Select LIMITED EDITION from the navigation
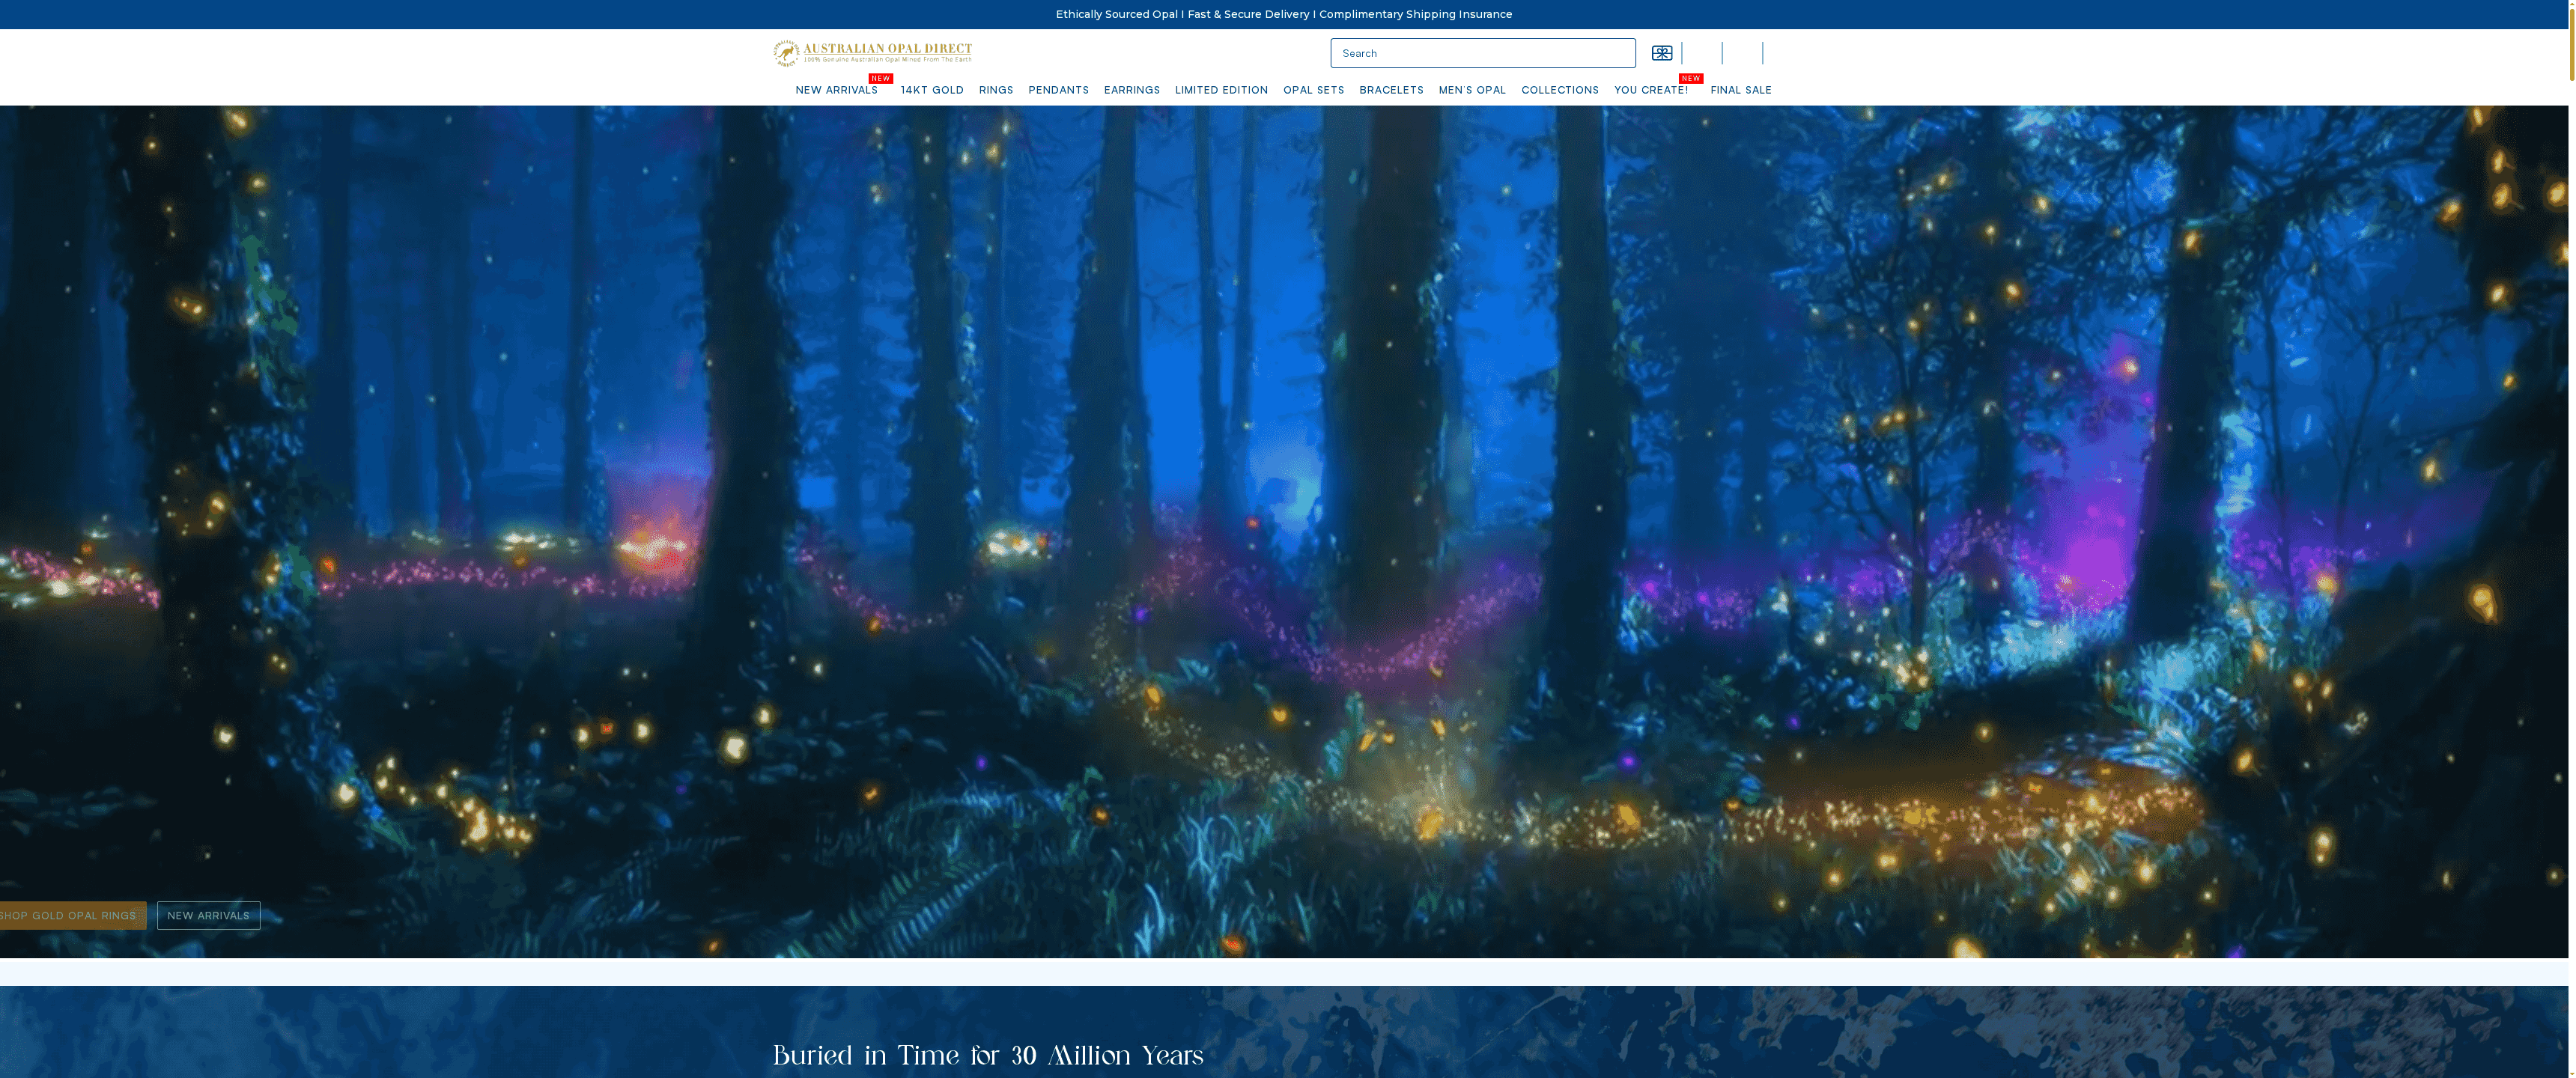Image resolution: width=2576 pixels, height=1078 pixels. (x=1221, y=90)
